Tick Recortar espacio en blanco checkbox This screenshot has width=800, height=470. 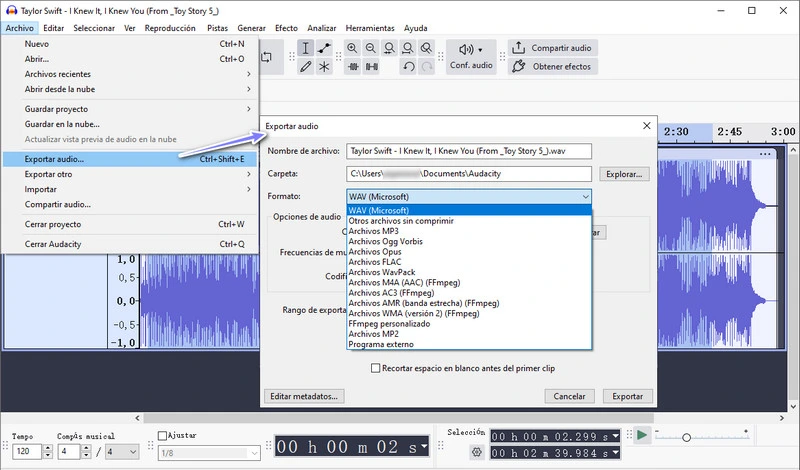tap(376, 368)
